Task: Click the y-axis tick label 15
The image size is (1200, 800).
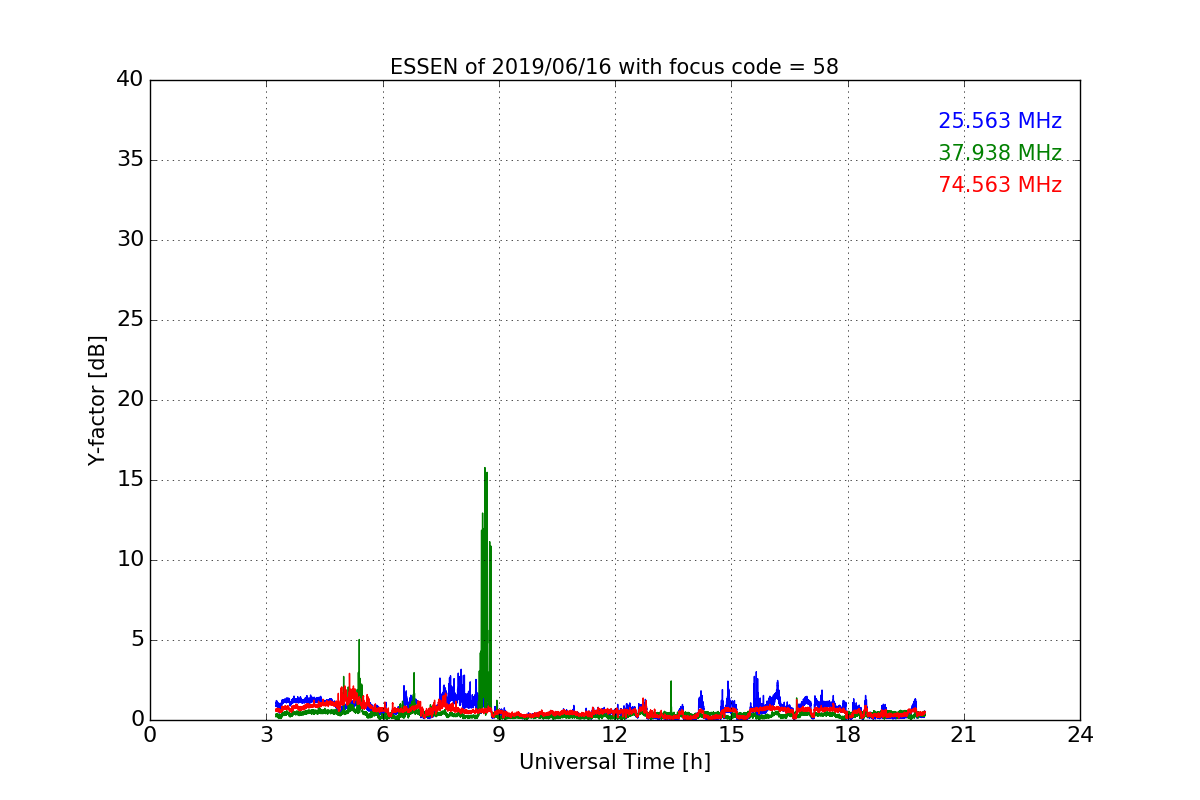Action: (130, 480)
